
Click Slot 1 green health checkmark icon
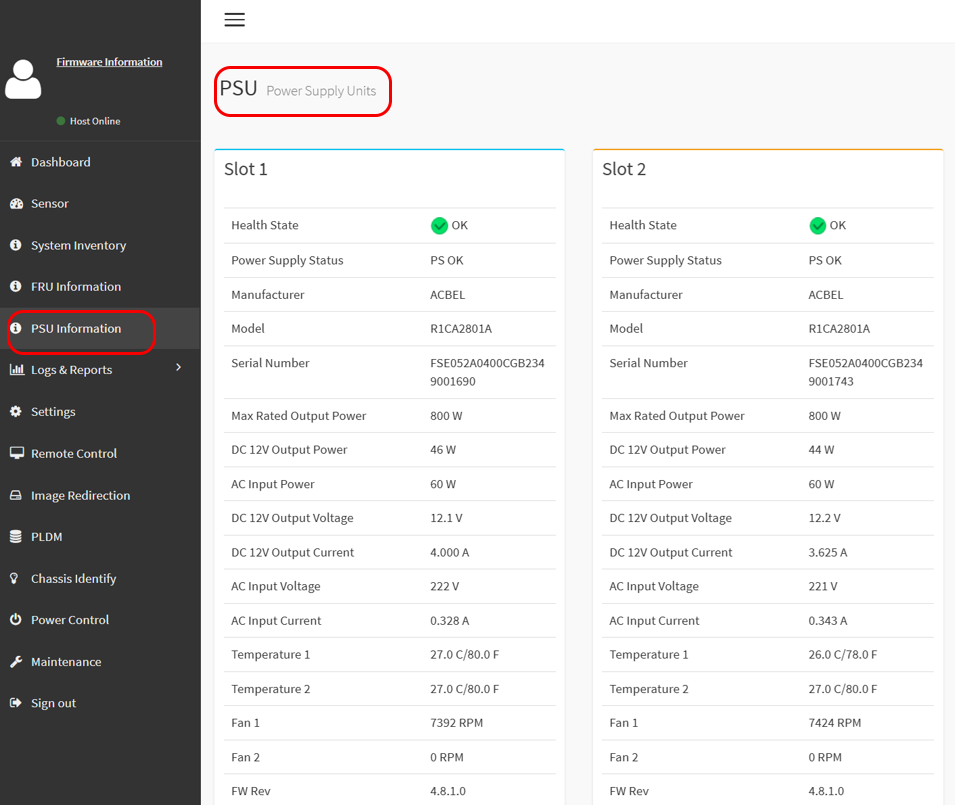[x=439, y=225]
